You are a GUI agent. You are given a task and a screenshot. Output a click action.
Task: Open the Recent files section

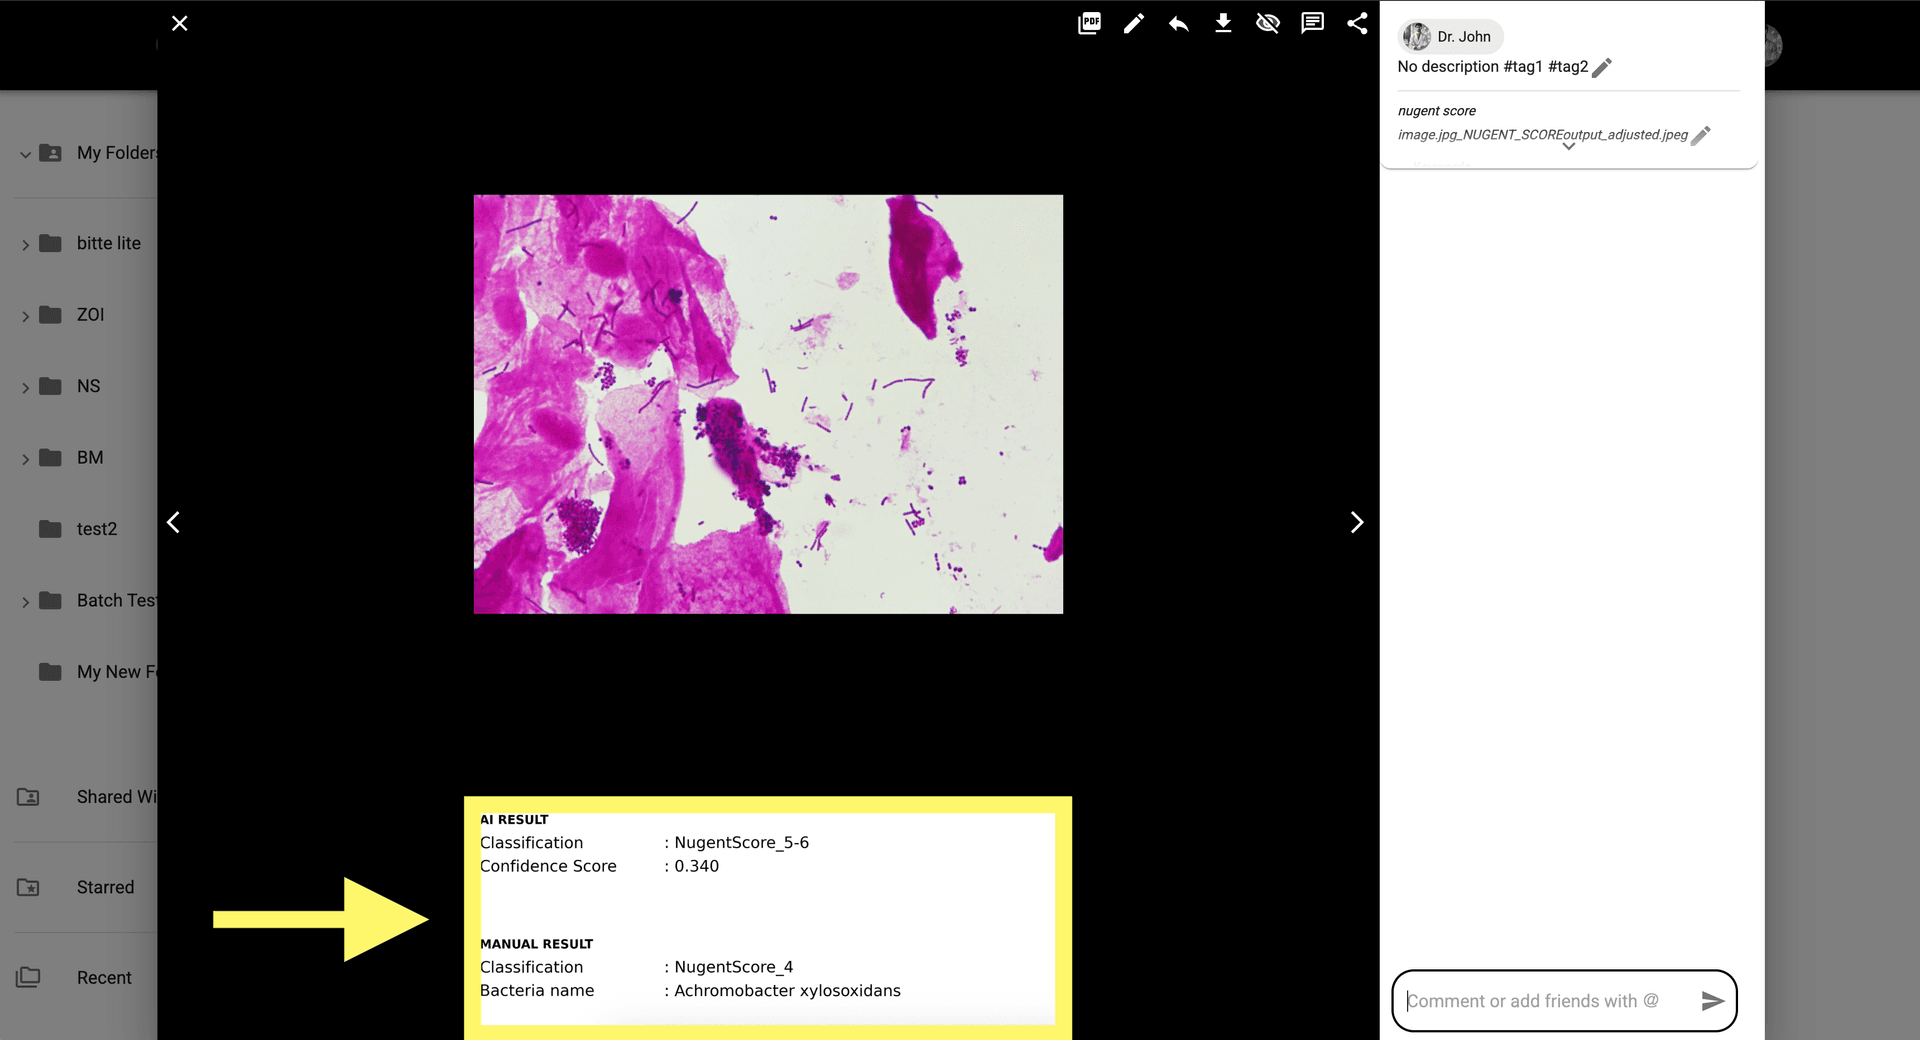point(104,977)
